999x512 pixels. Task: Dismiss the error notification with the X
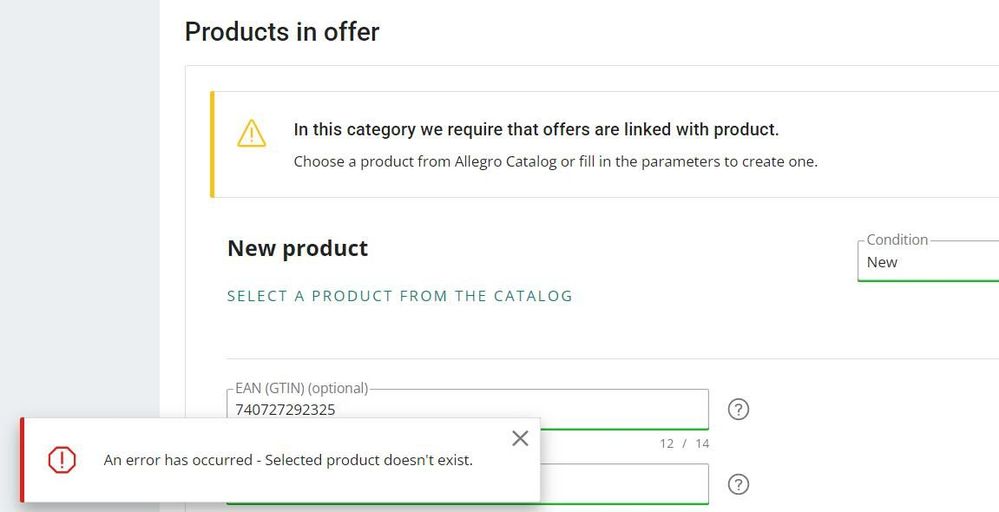[520, 438]
